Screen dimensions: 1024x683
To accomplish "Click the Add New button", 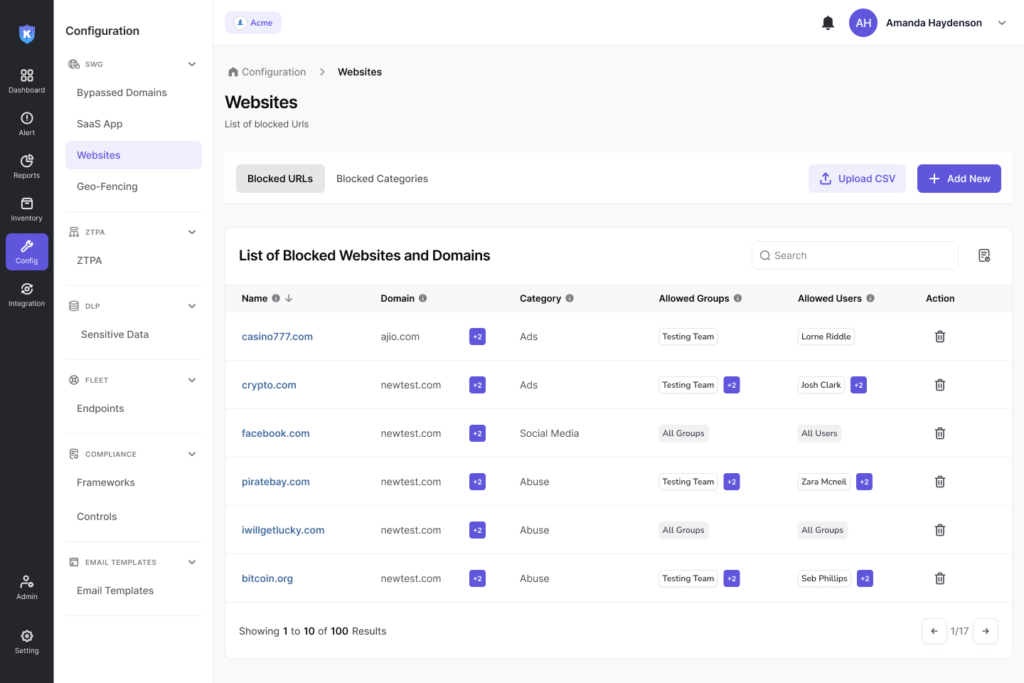I will coord(959,178).
